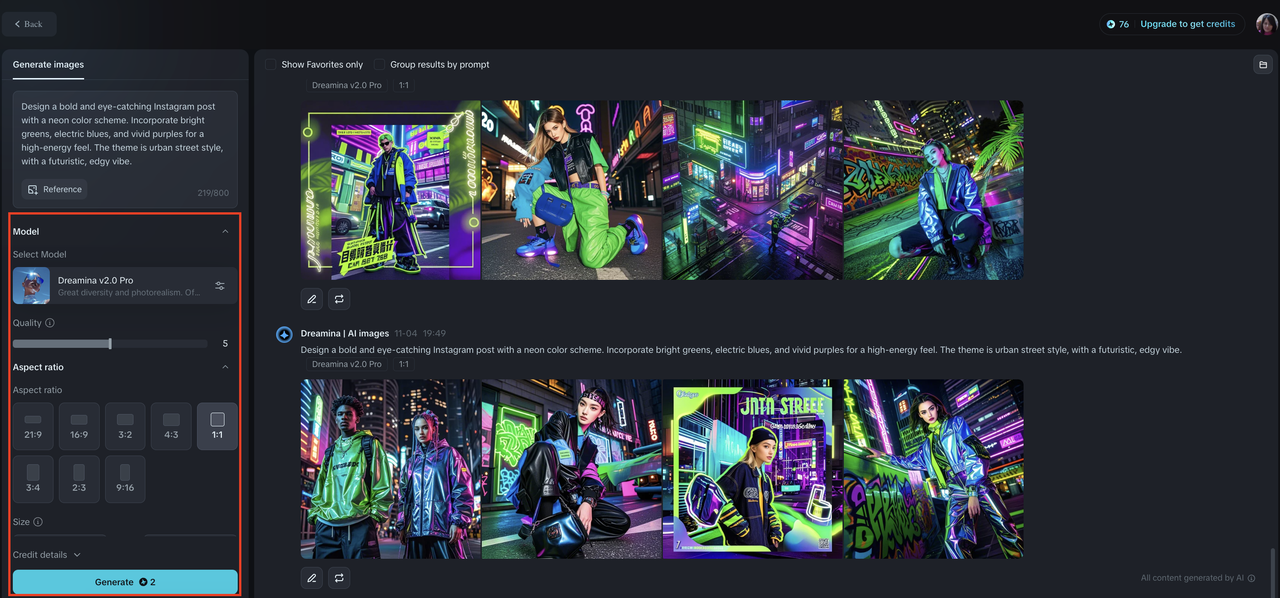Switch to Generate images tab
1280x598 pixels.
[48, 65]
